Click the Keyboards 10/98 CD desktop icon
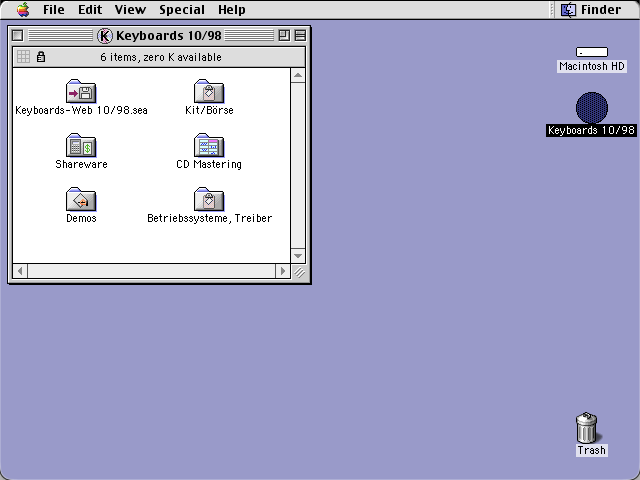640x480 pixels. [592, 108]
